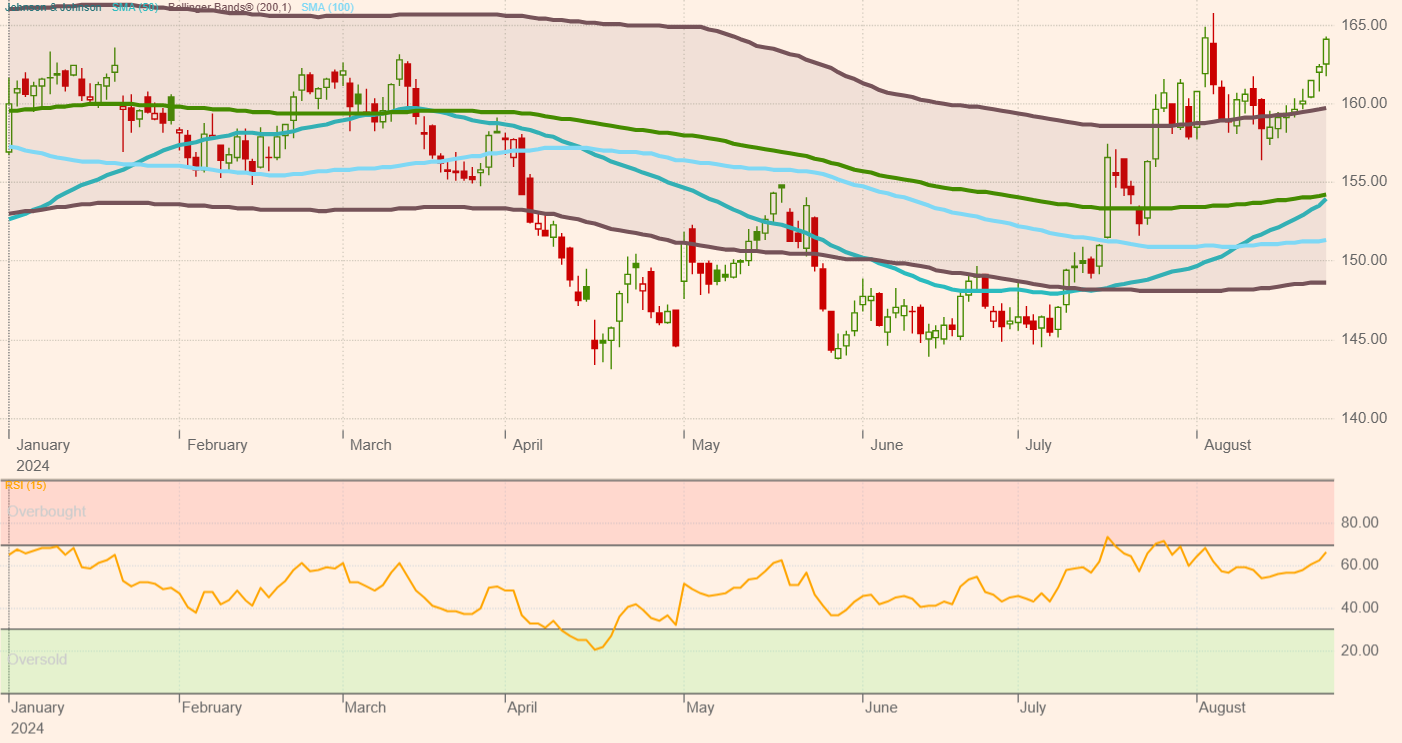
Task: Click August on the price chart axis
Action: tap(1227, 445)
